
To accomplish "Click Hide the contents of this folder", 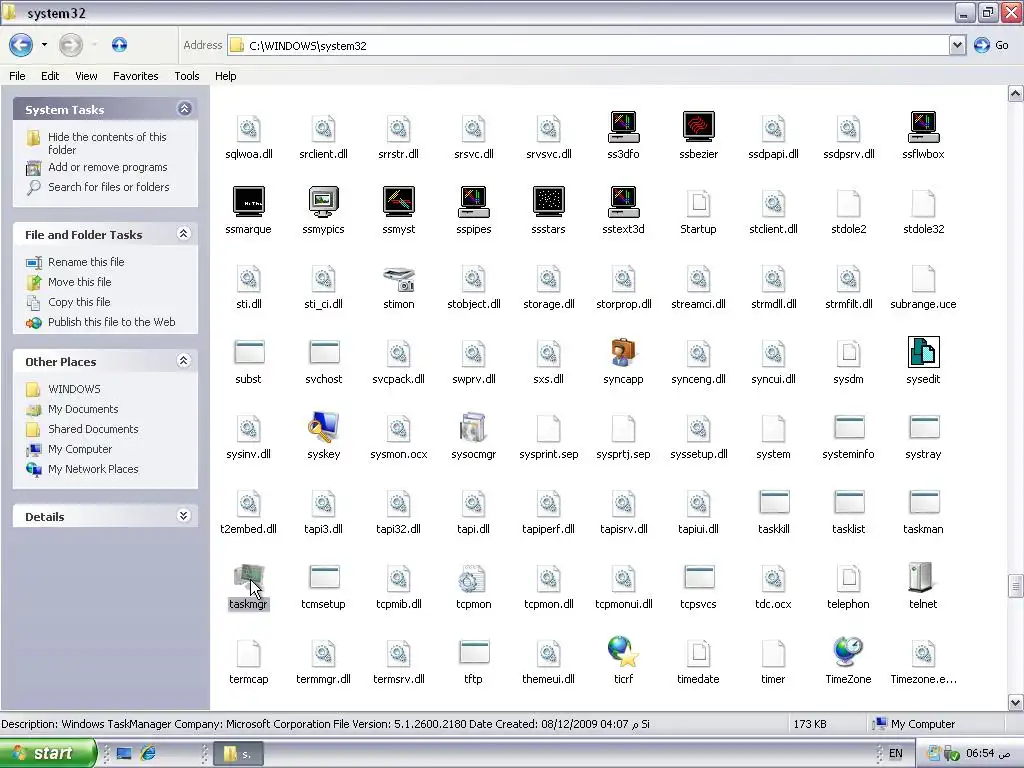I will (107, 143).
